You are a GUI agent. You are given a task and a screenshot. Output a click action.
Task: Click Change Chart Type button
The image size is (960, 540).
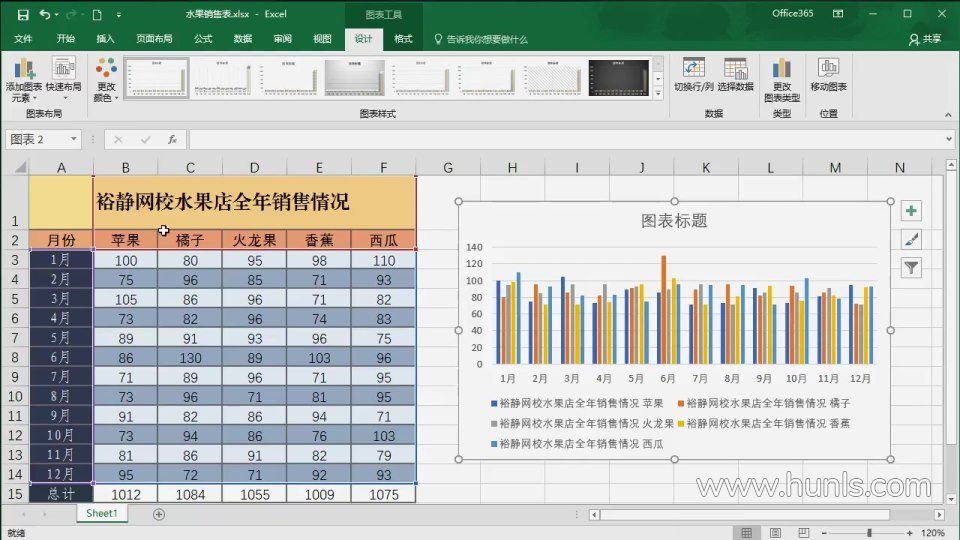coord(782,79)
